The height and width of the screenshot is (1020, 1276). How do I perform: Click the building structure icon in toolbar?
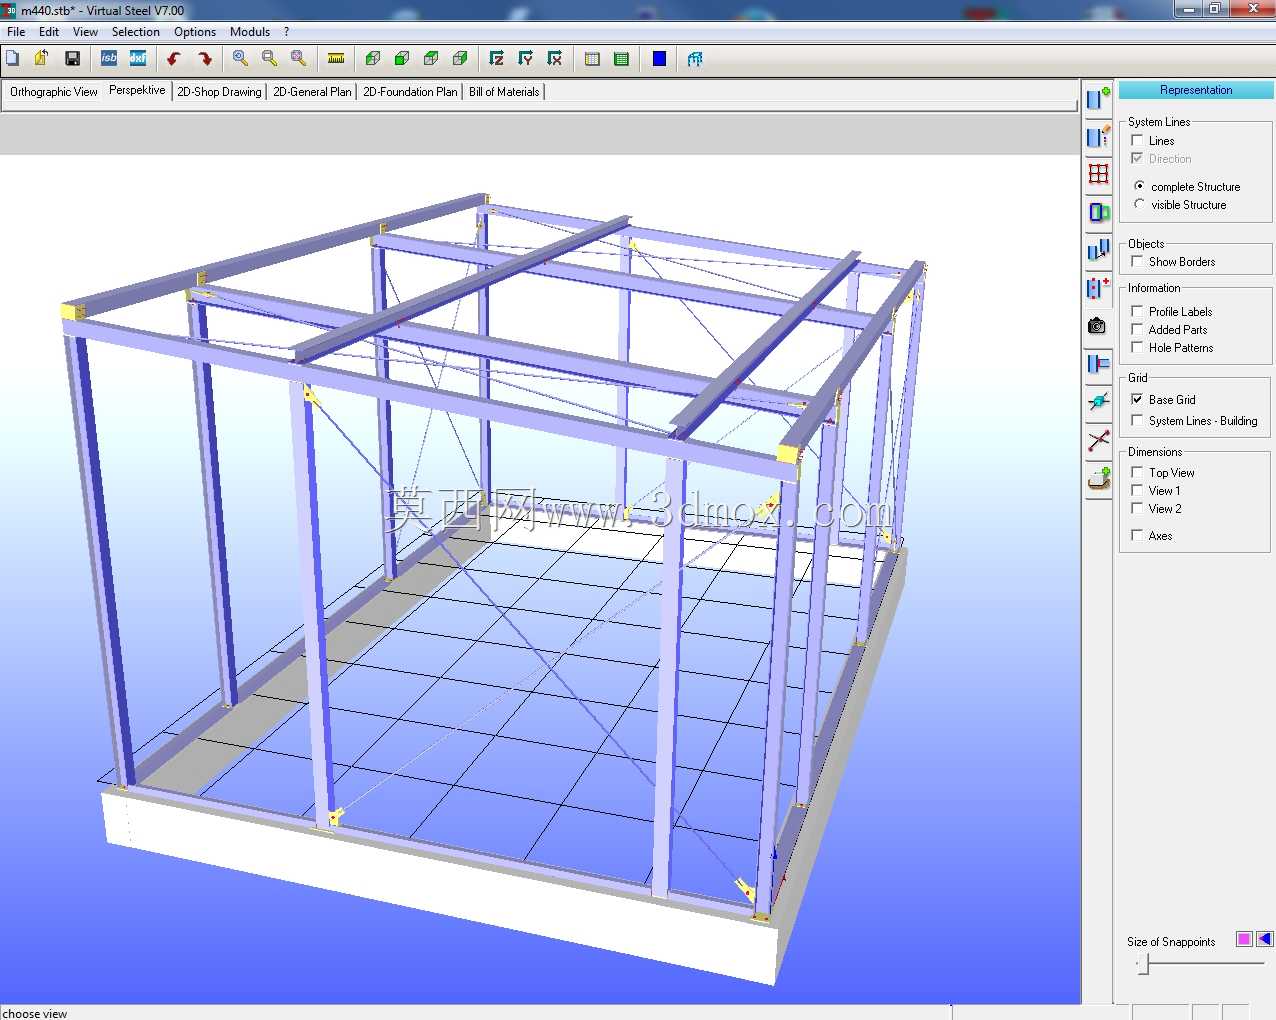click(695, 59)
